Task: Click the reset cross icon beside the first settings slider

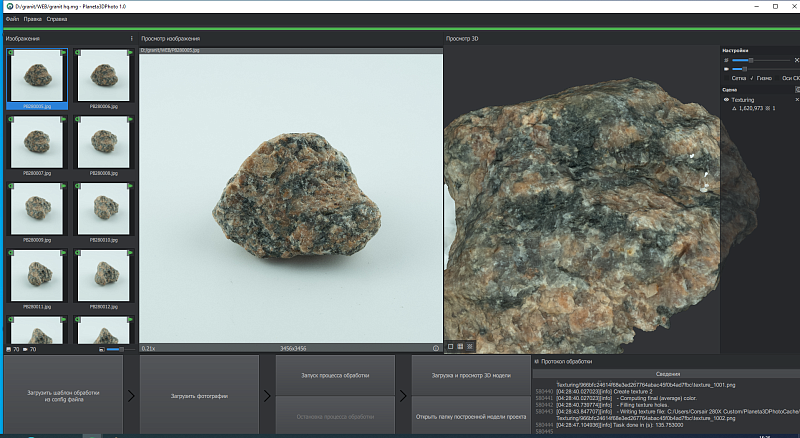Action: coord(797,60)
